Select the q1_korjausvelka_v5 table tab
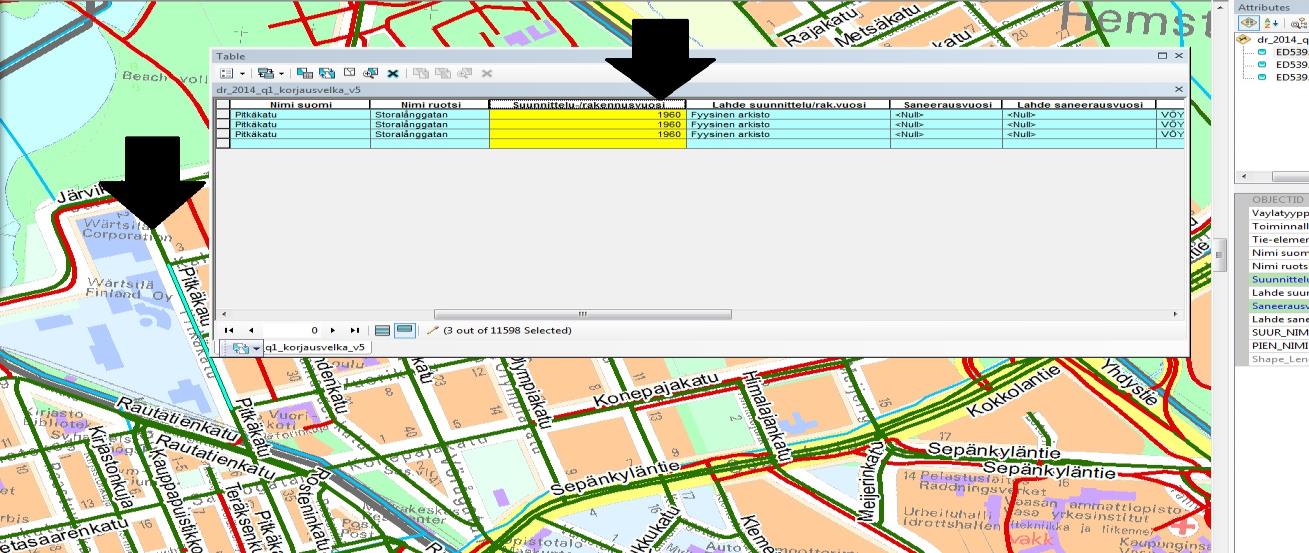The image size is (1309, 553). pos(318,347)
